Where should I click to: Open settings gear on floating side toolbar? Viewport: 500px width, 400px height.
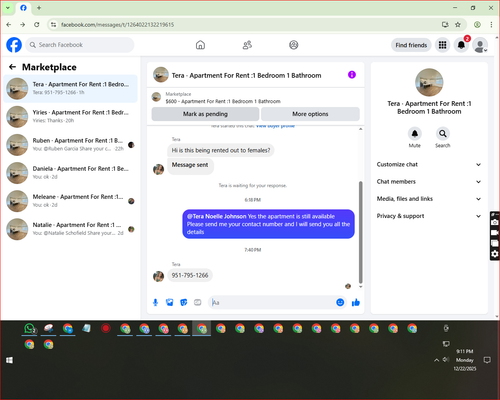[x=495, y=254]
